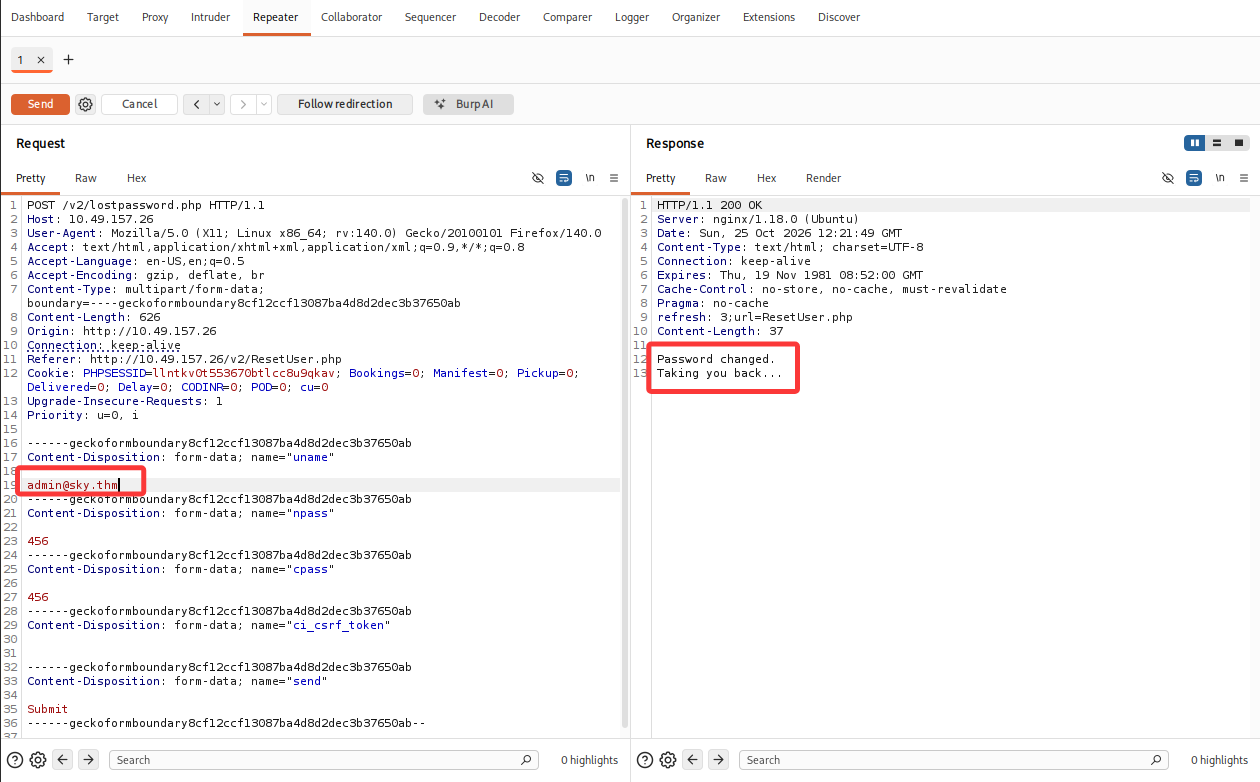
Task: Click the magnifier icon in Request search
Action: (x=527, y=760)
